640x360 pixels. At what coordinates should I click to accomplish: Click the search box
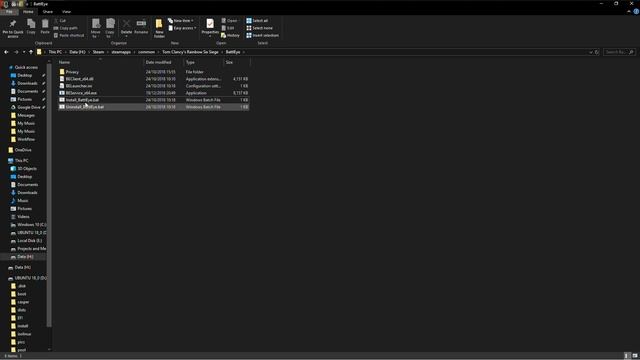[x=619, y=52]
